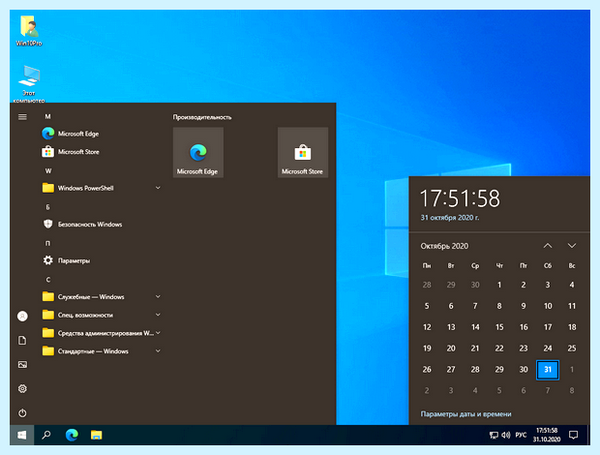Expand the Start menu hamburger icon
600x455 pixels.
tap(23, 117)
